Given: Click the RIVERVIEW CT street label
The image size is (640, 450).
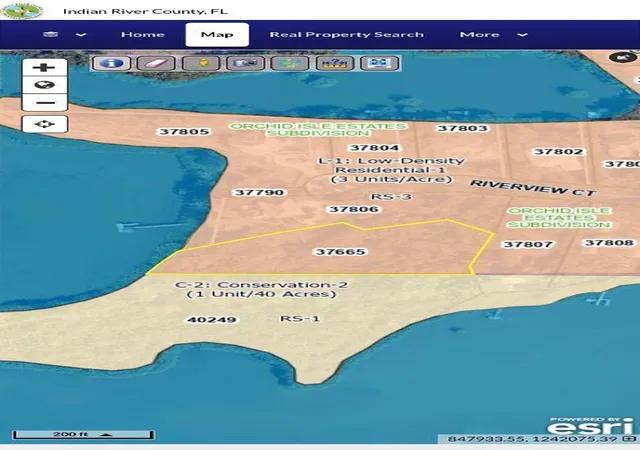Looking at the screenshot, I should click(533, 188).
